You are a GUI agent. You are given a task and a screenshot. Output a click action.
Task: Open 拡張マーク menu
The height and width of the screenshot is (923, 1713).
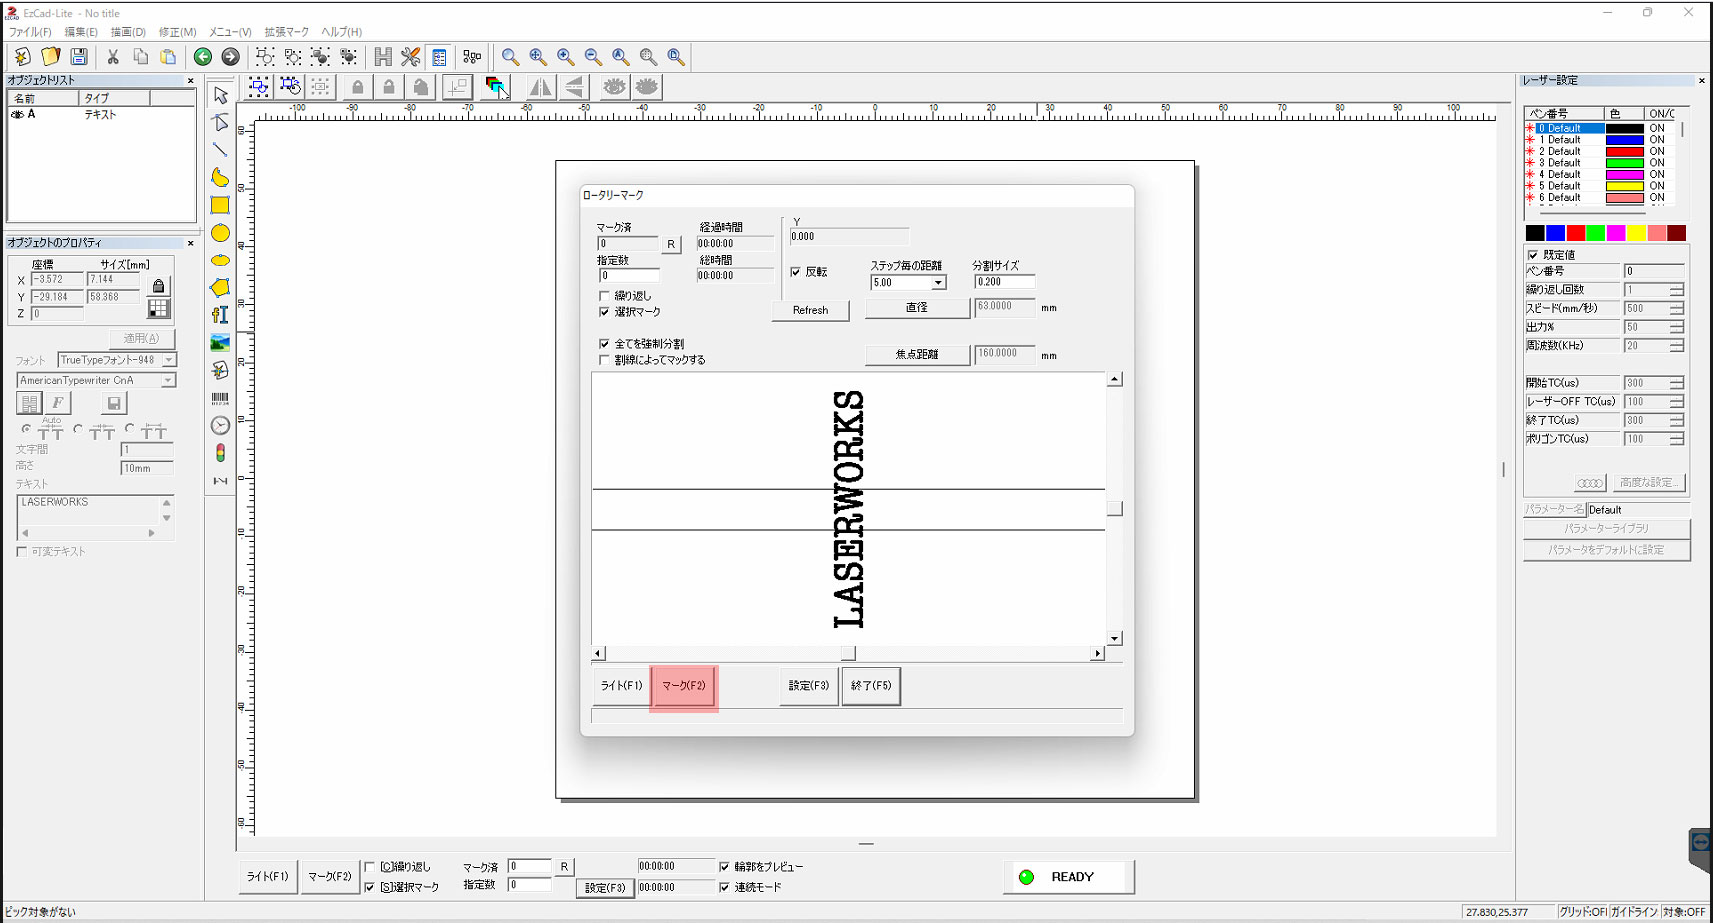[286, 32]
